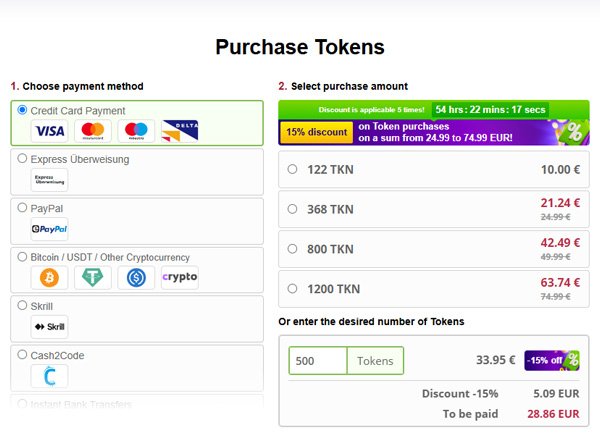Click the 10.00 € price
Viewport: 600px width, 440px height.
pyautogui.click(x=561, y=169)
